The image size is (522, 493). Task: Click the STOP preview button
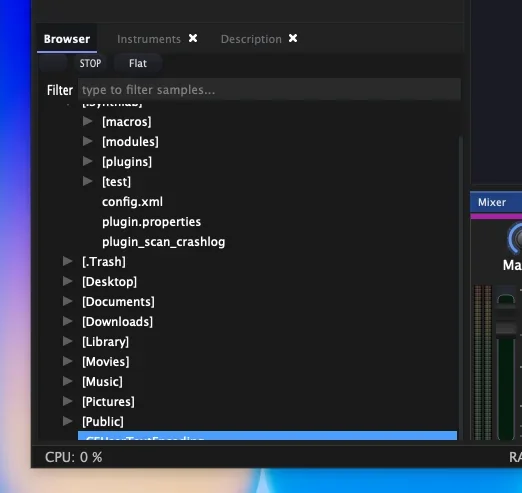pyautogui.click(x=90, y=63)
